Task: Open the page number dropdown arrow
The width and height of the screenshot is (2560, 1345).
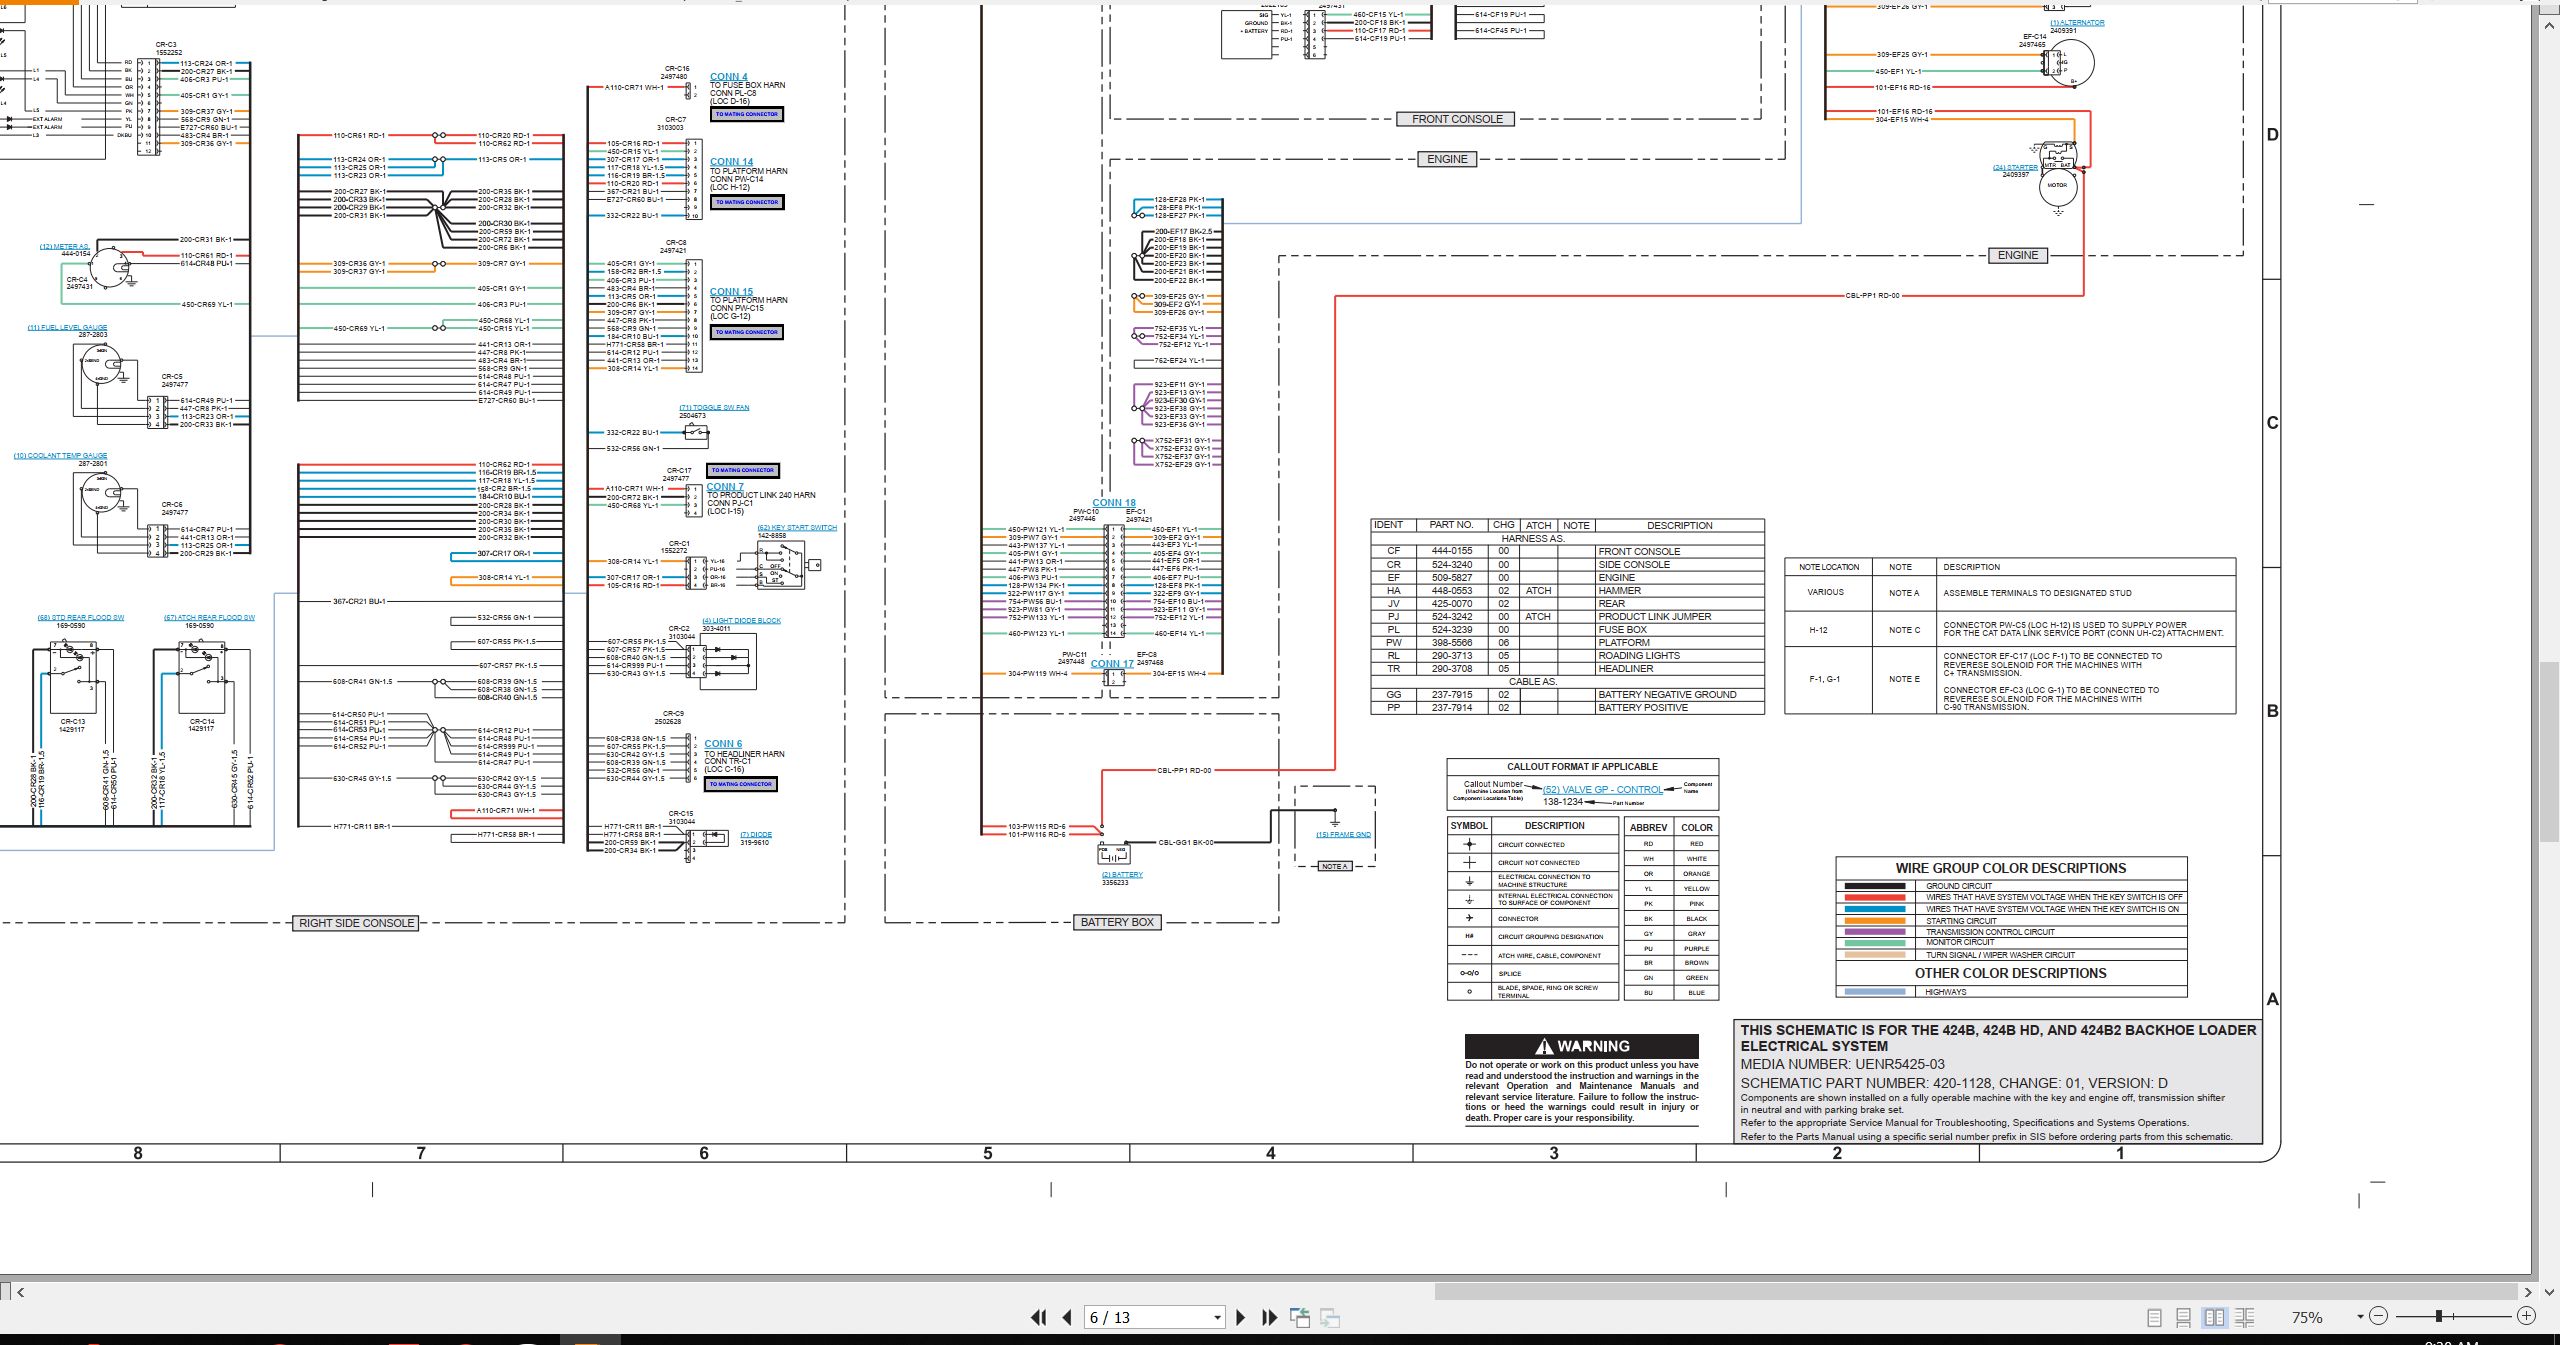Action: point(1217,1318)
